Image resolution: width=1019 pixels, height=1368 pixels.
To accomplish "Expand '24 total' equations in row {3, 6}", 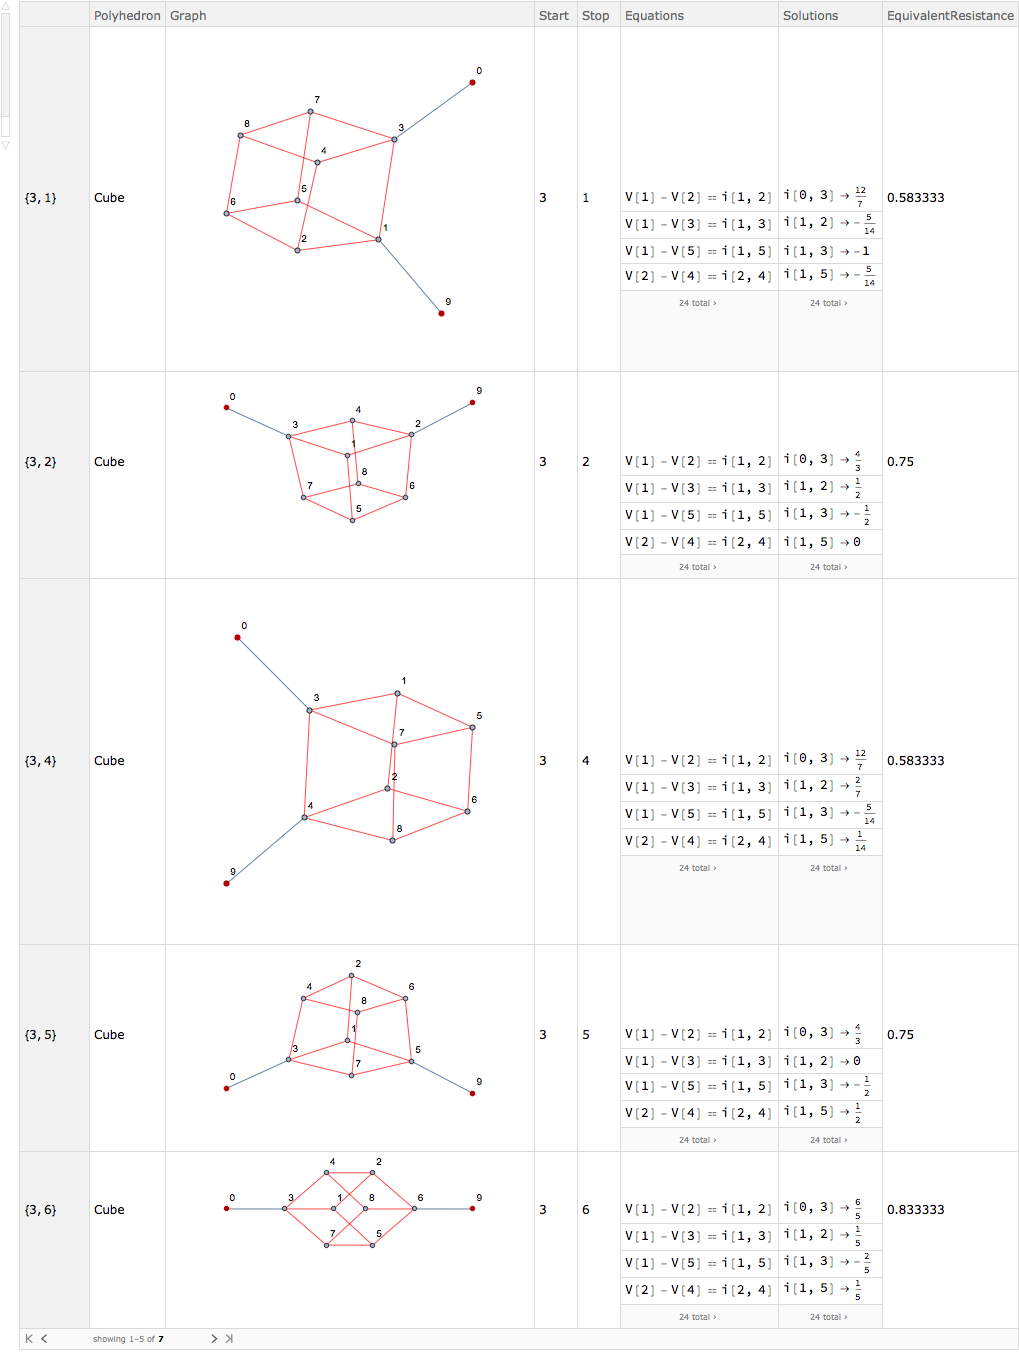I will pos(698,1317).
